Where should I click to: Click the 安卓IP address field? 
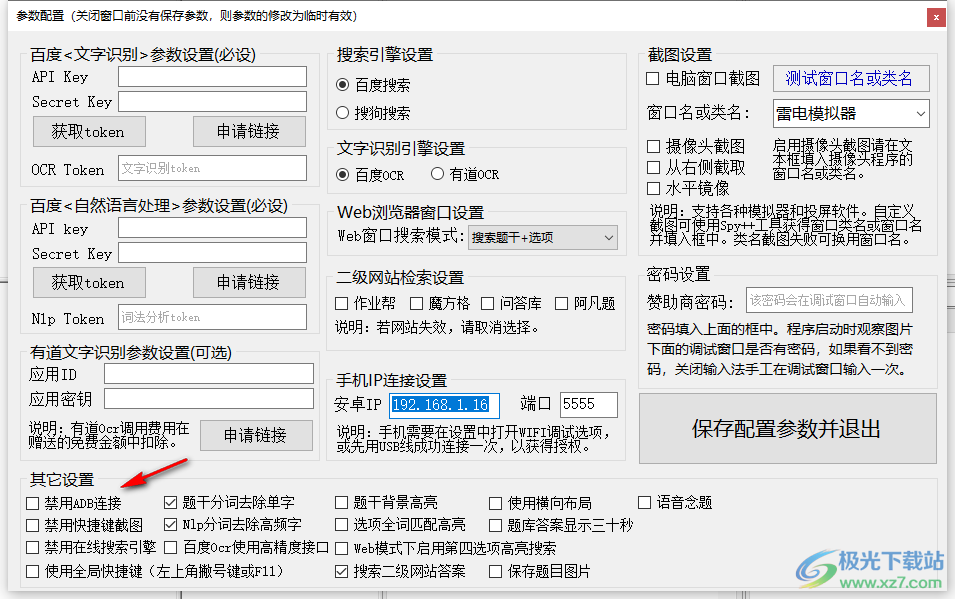click(445, 405)
